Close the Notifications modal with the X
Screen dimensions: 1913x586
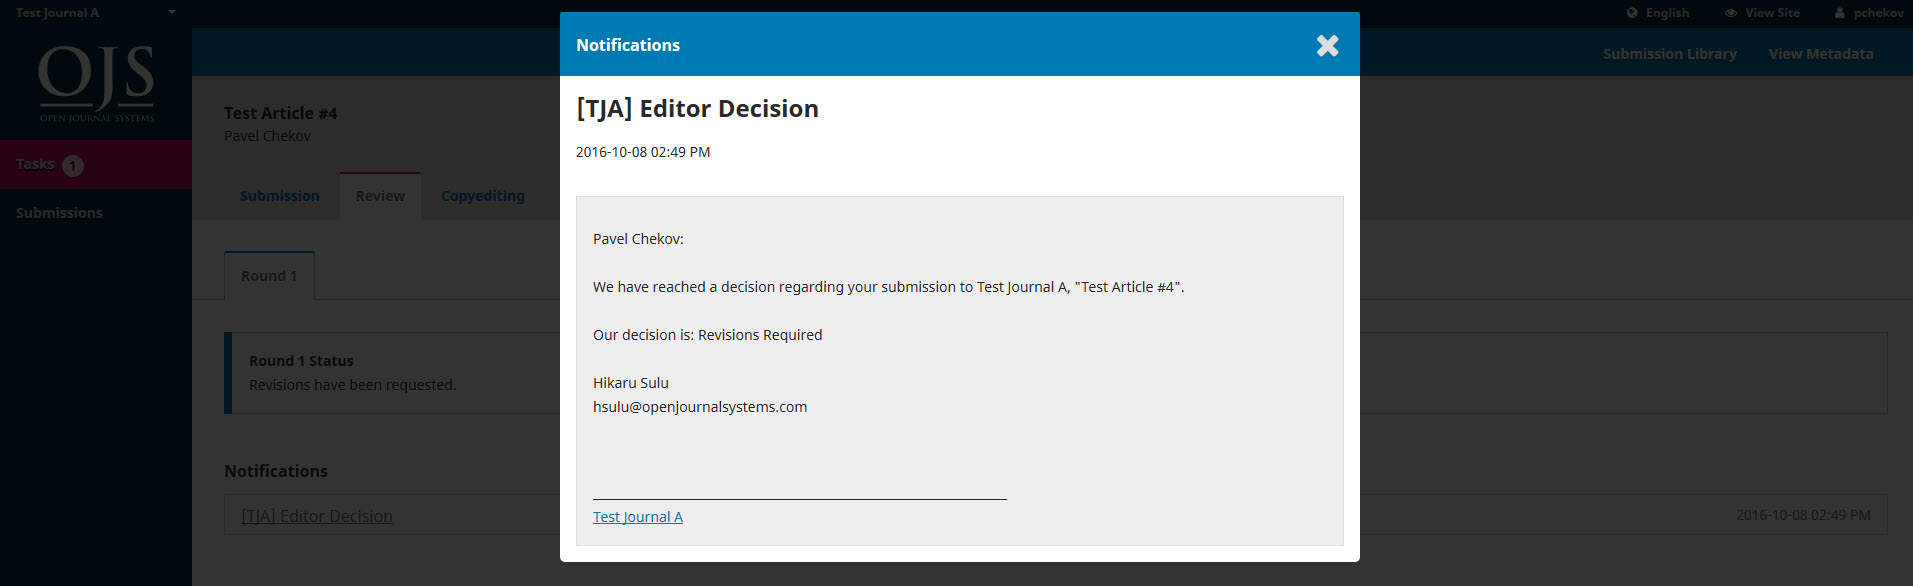pos(1327,44)
